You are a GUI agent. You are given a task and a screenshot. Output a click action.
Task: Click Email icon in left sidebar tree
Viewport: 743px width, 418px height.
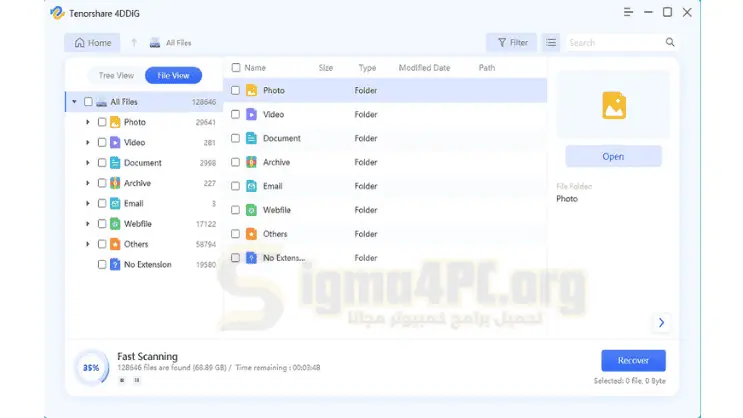115,203
